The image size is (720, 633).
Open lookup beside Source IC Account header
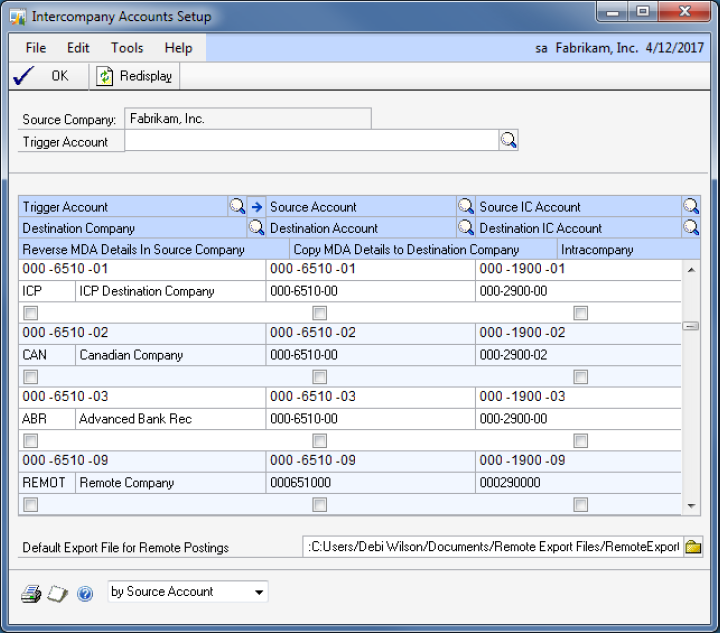pos(691,207)
